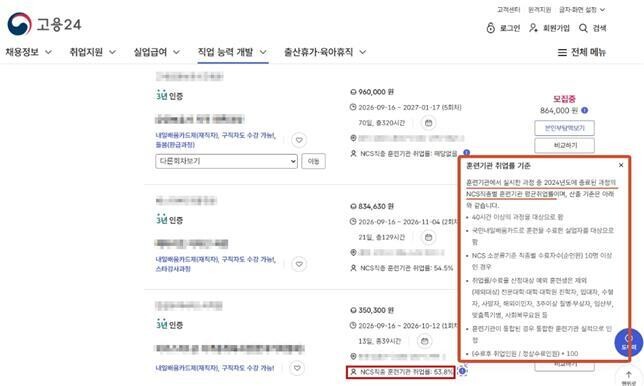Viewport: 644px width, 386px height.
Task: Select NCS직종 훈련기관 취업률: 63.8% text
Action: click(406, 372)
